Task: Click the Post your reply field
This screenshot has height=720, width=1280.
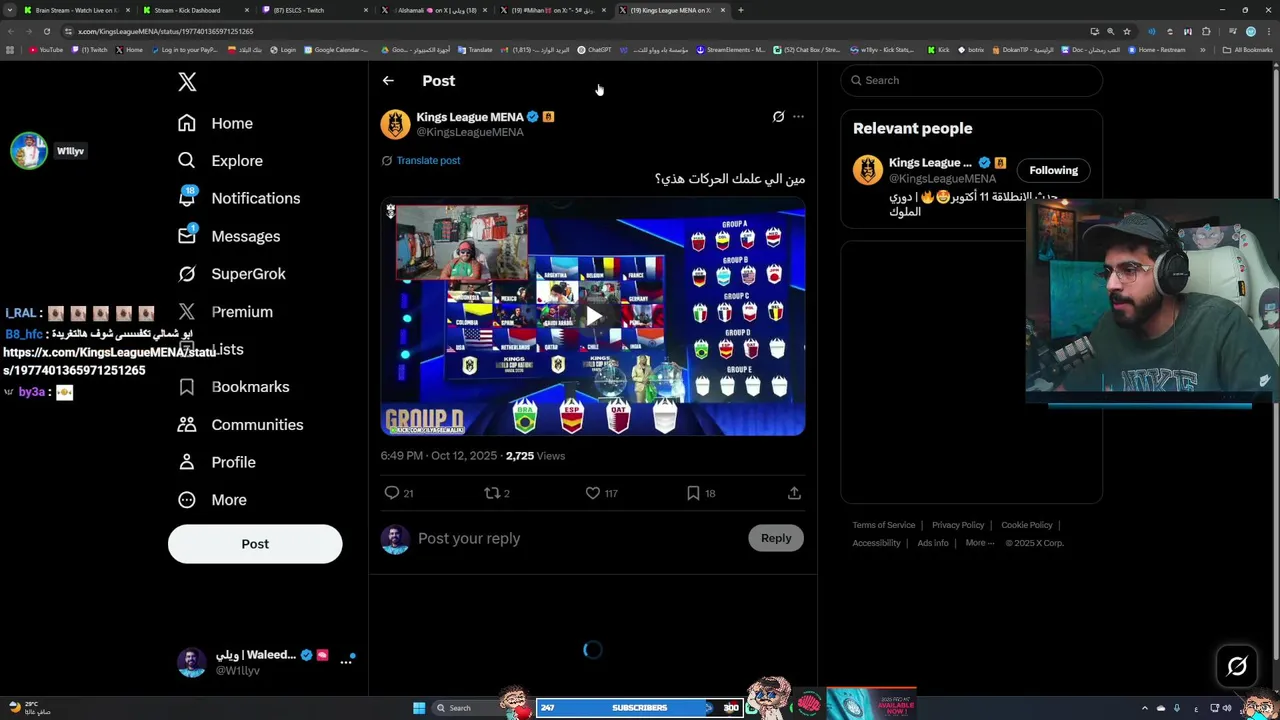Action: pyautogui.click(x=578, y=538)
